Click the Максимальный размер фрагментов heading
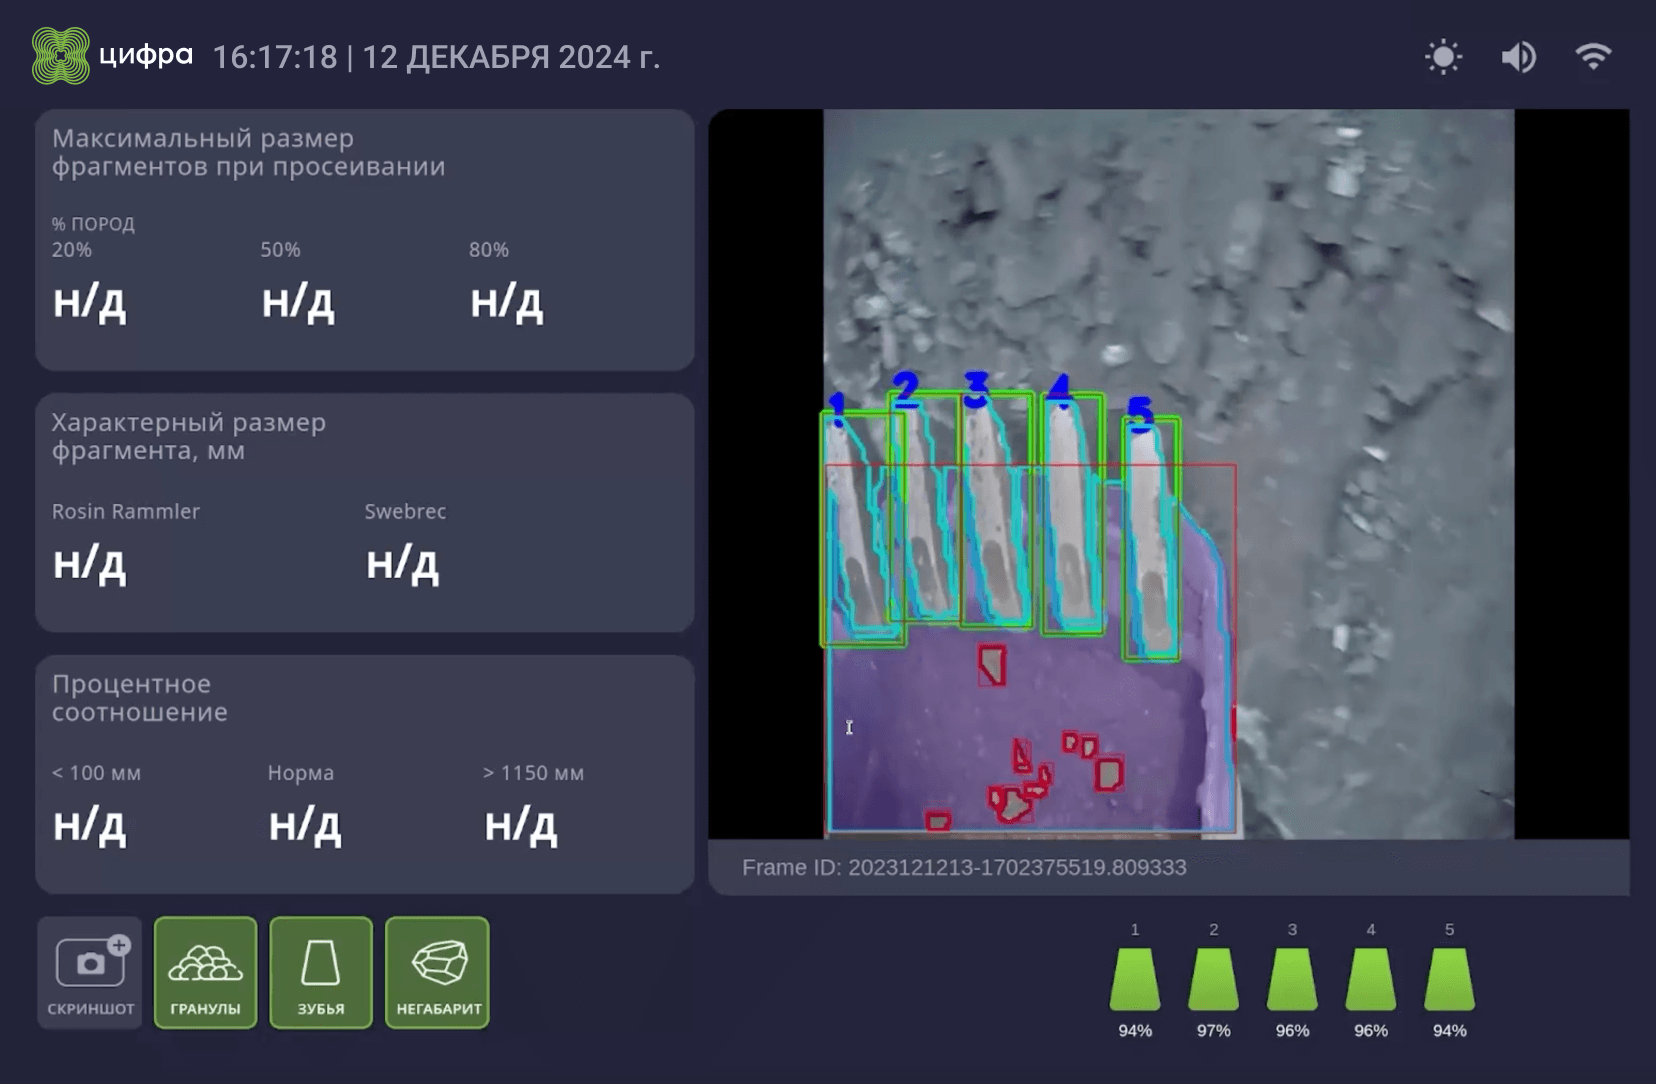 (248, 152)
